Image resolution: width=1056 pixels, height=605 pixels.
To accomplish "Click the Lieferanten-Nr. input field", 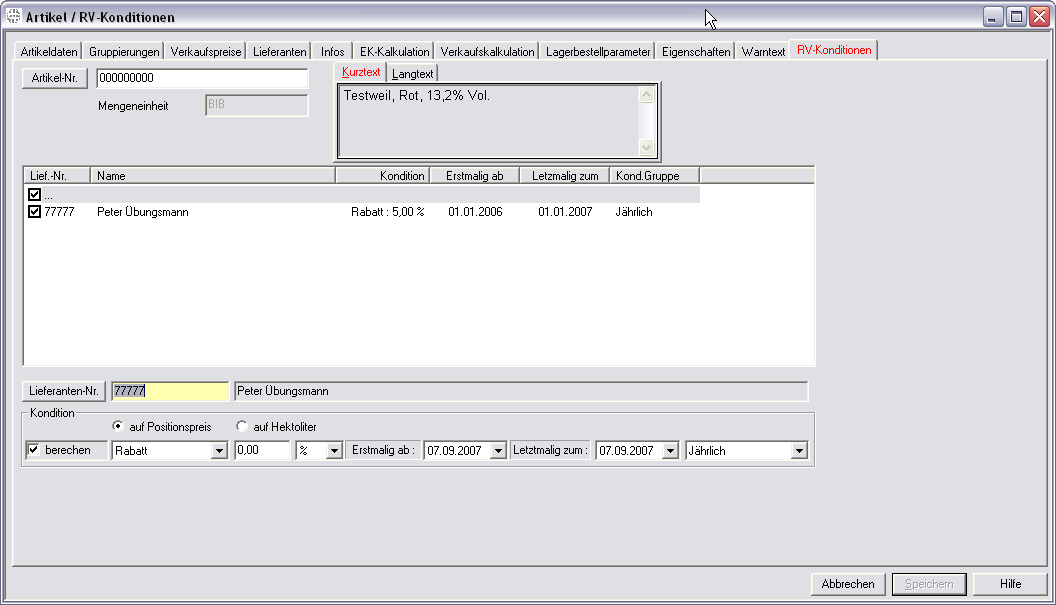I will click(169, 391).
